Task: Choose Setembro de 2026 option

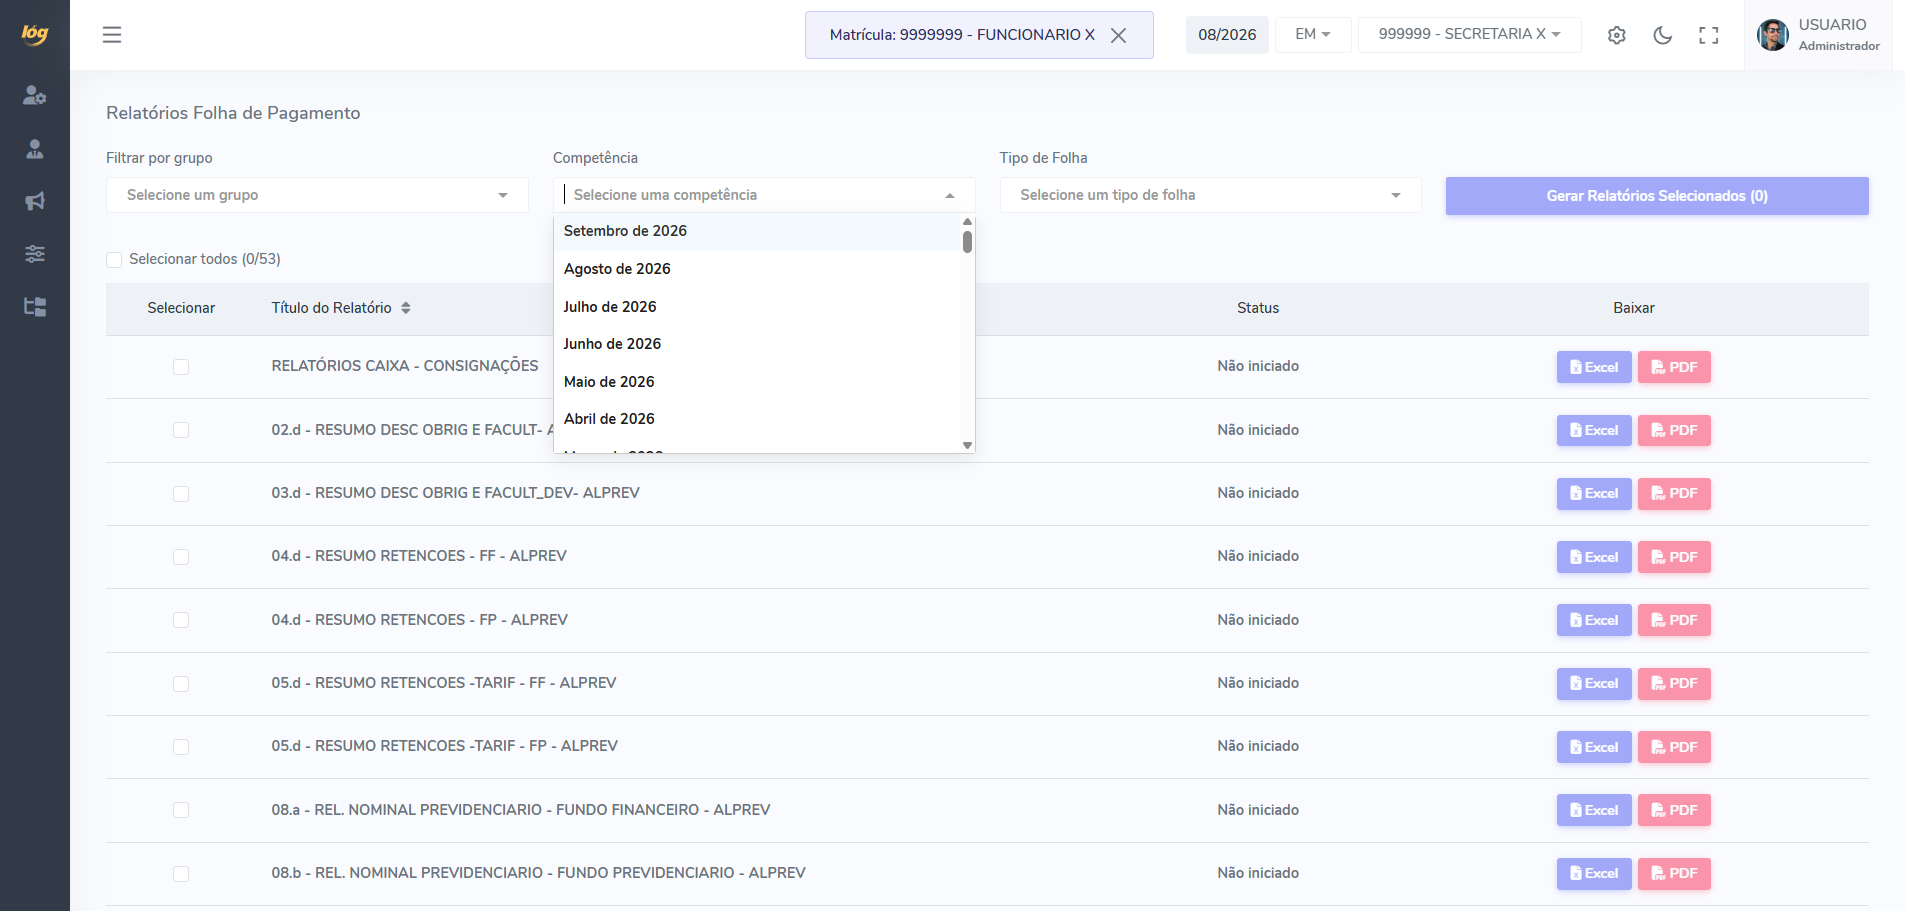Action: (757, 231)
